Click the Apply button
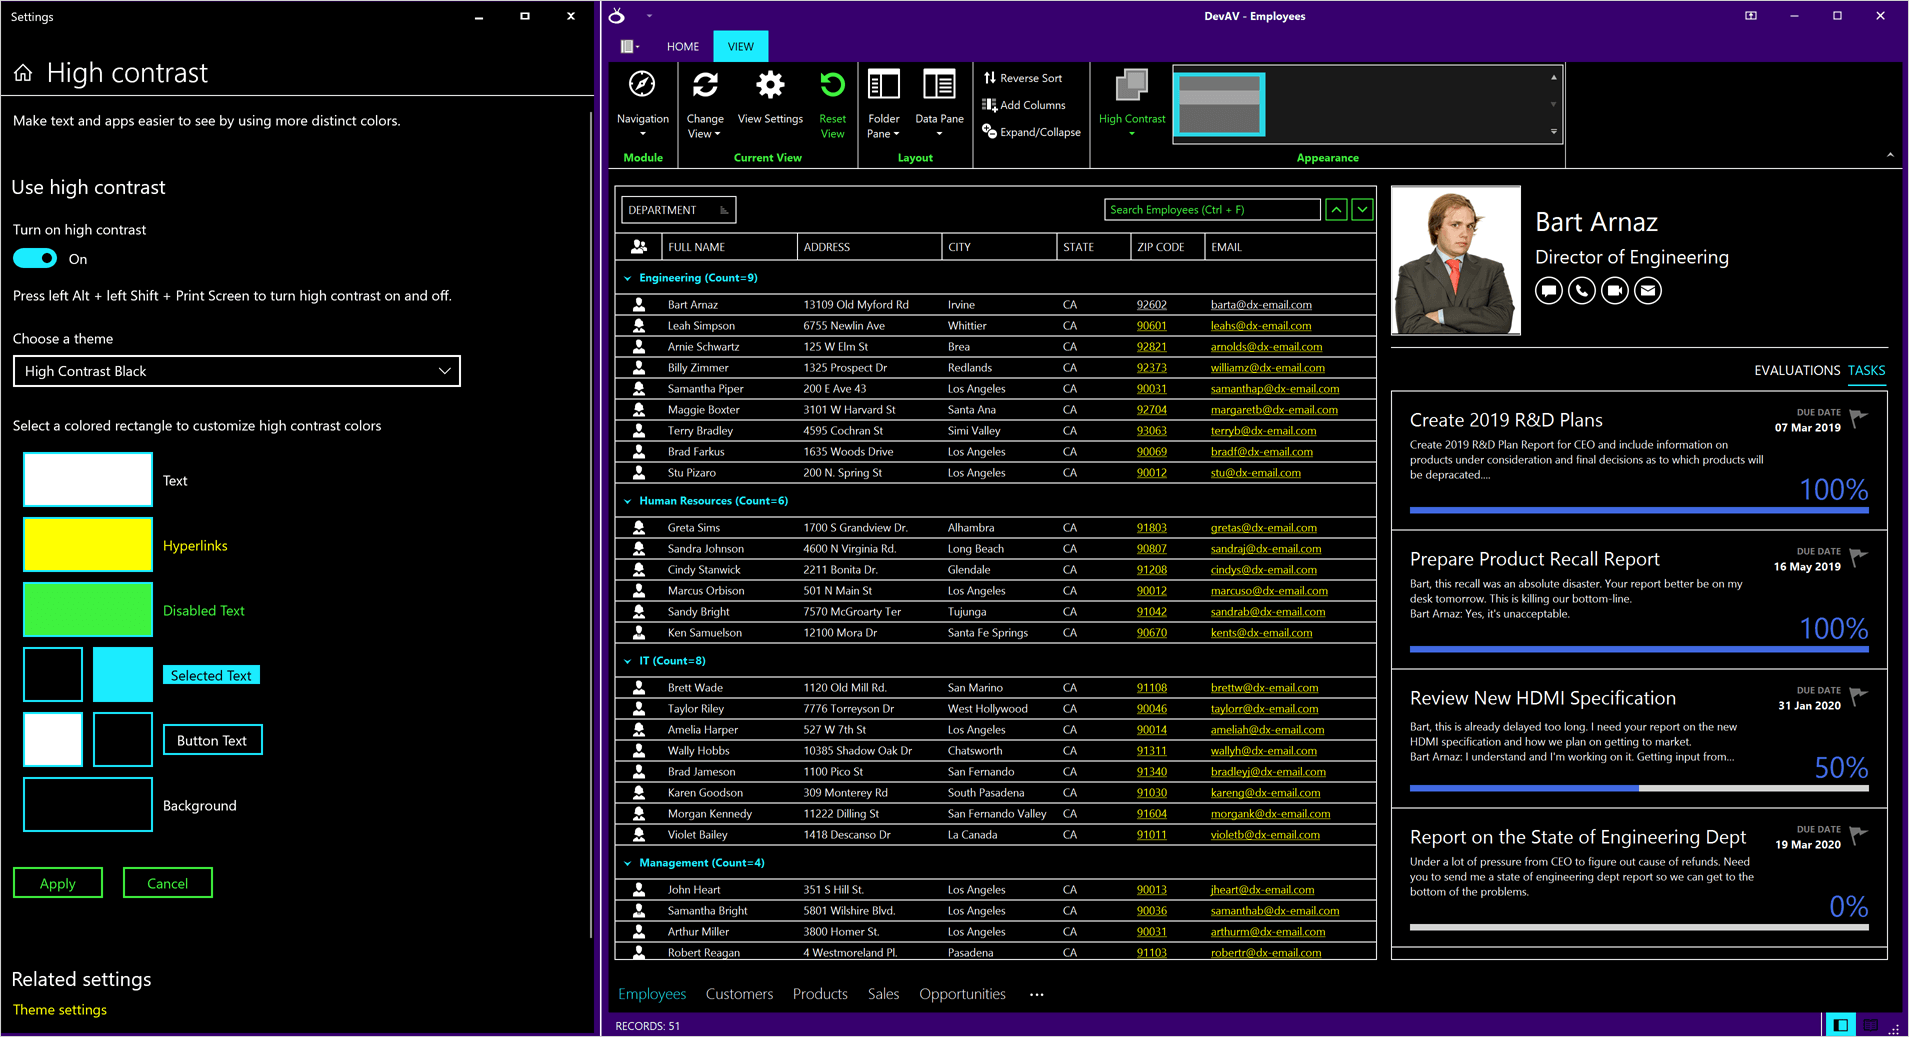 [57, 882]
